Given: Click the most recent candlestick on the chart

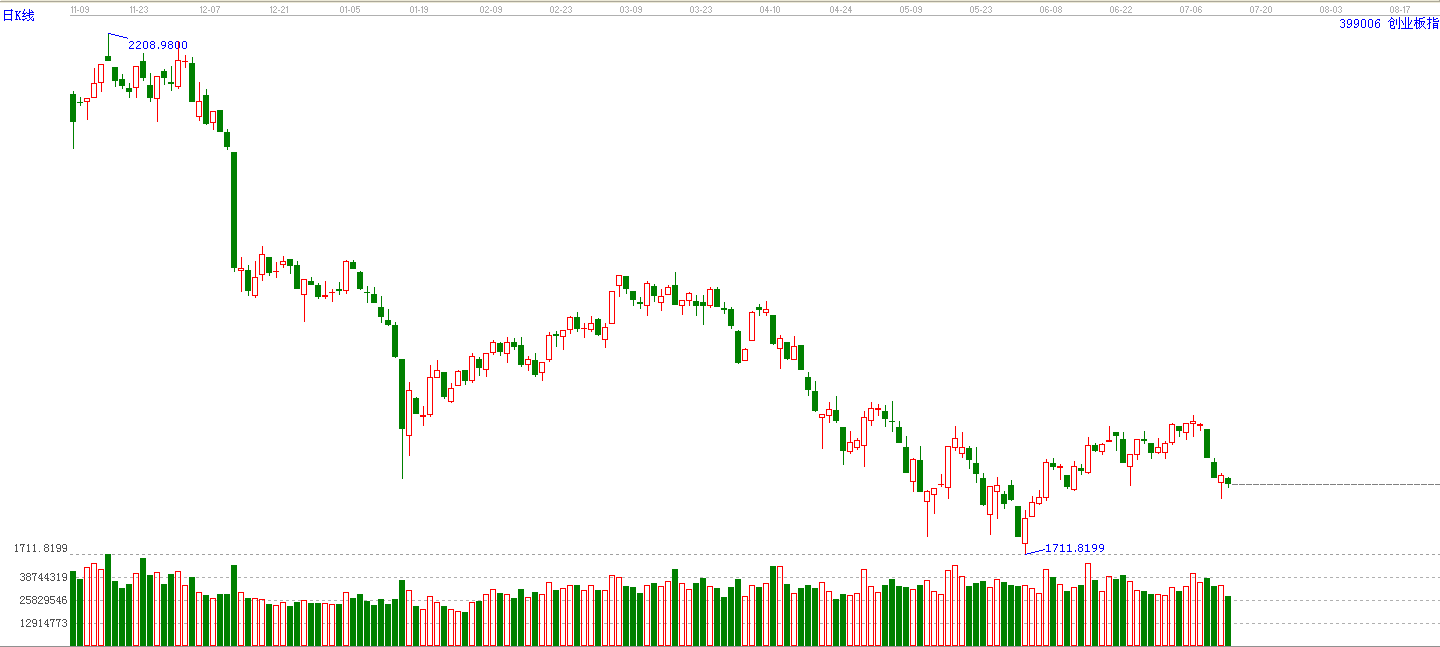Looking at the screenshot, I should click(x=1228, y=482).
